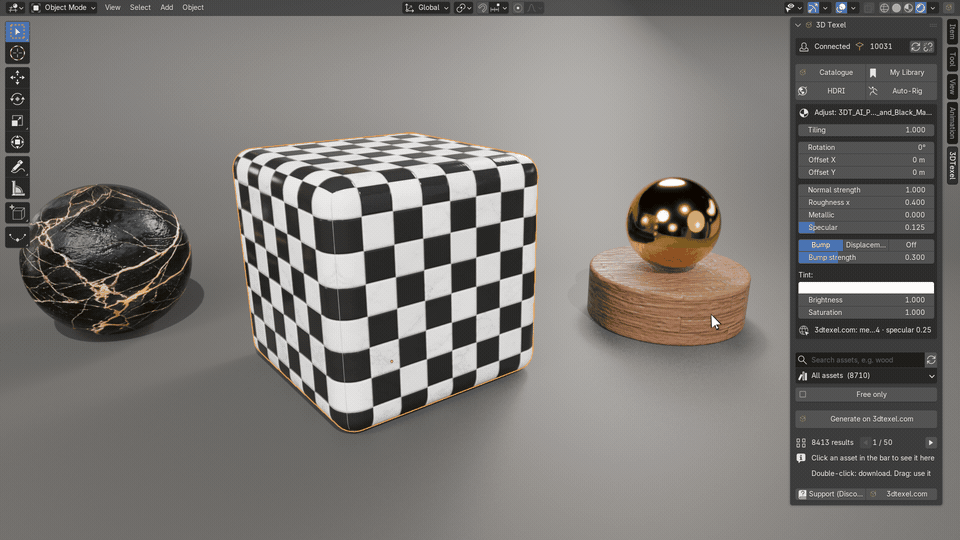Toggle proportional editing in header

click(x=518, y=8)
